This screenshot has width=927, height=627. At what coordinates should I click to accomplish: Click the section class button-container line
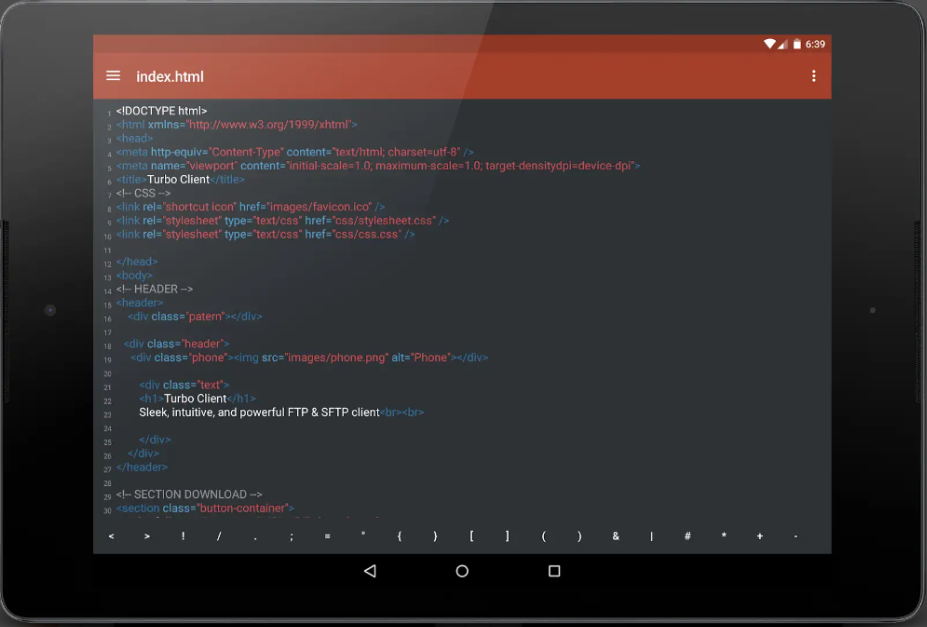(x=205, y=508)
